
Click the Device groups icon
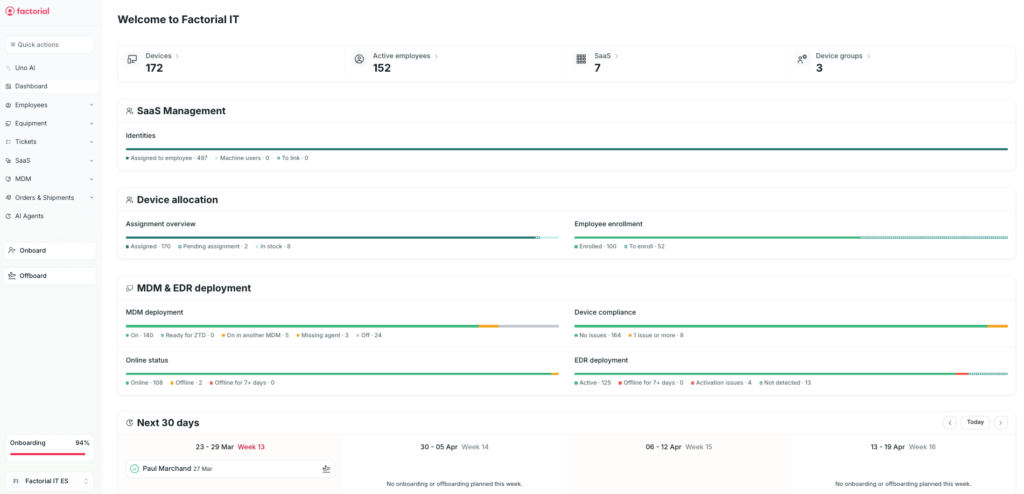[x=802, y=60]
